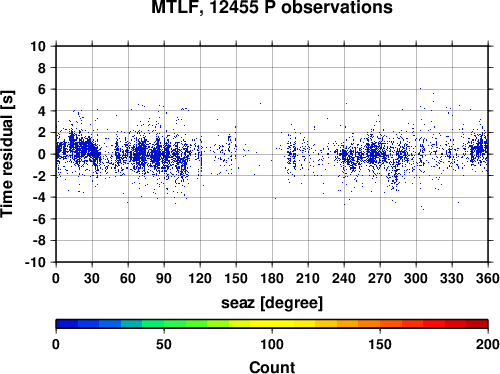Click the y-axis tick label 6
This screenshot has width=500, height=374.
point(42,89)
